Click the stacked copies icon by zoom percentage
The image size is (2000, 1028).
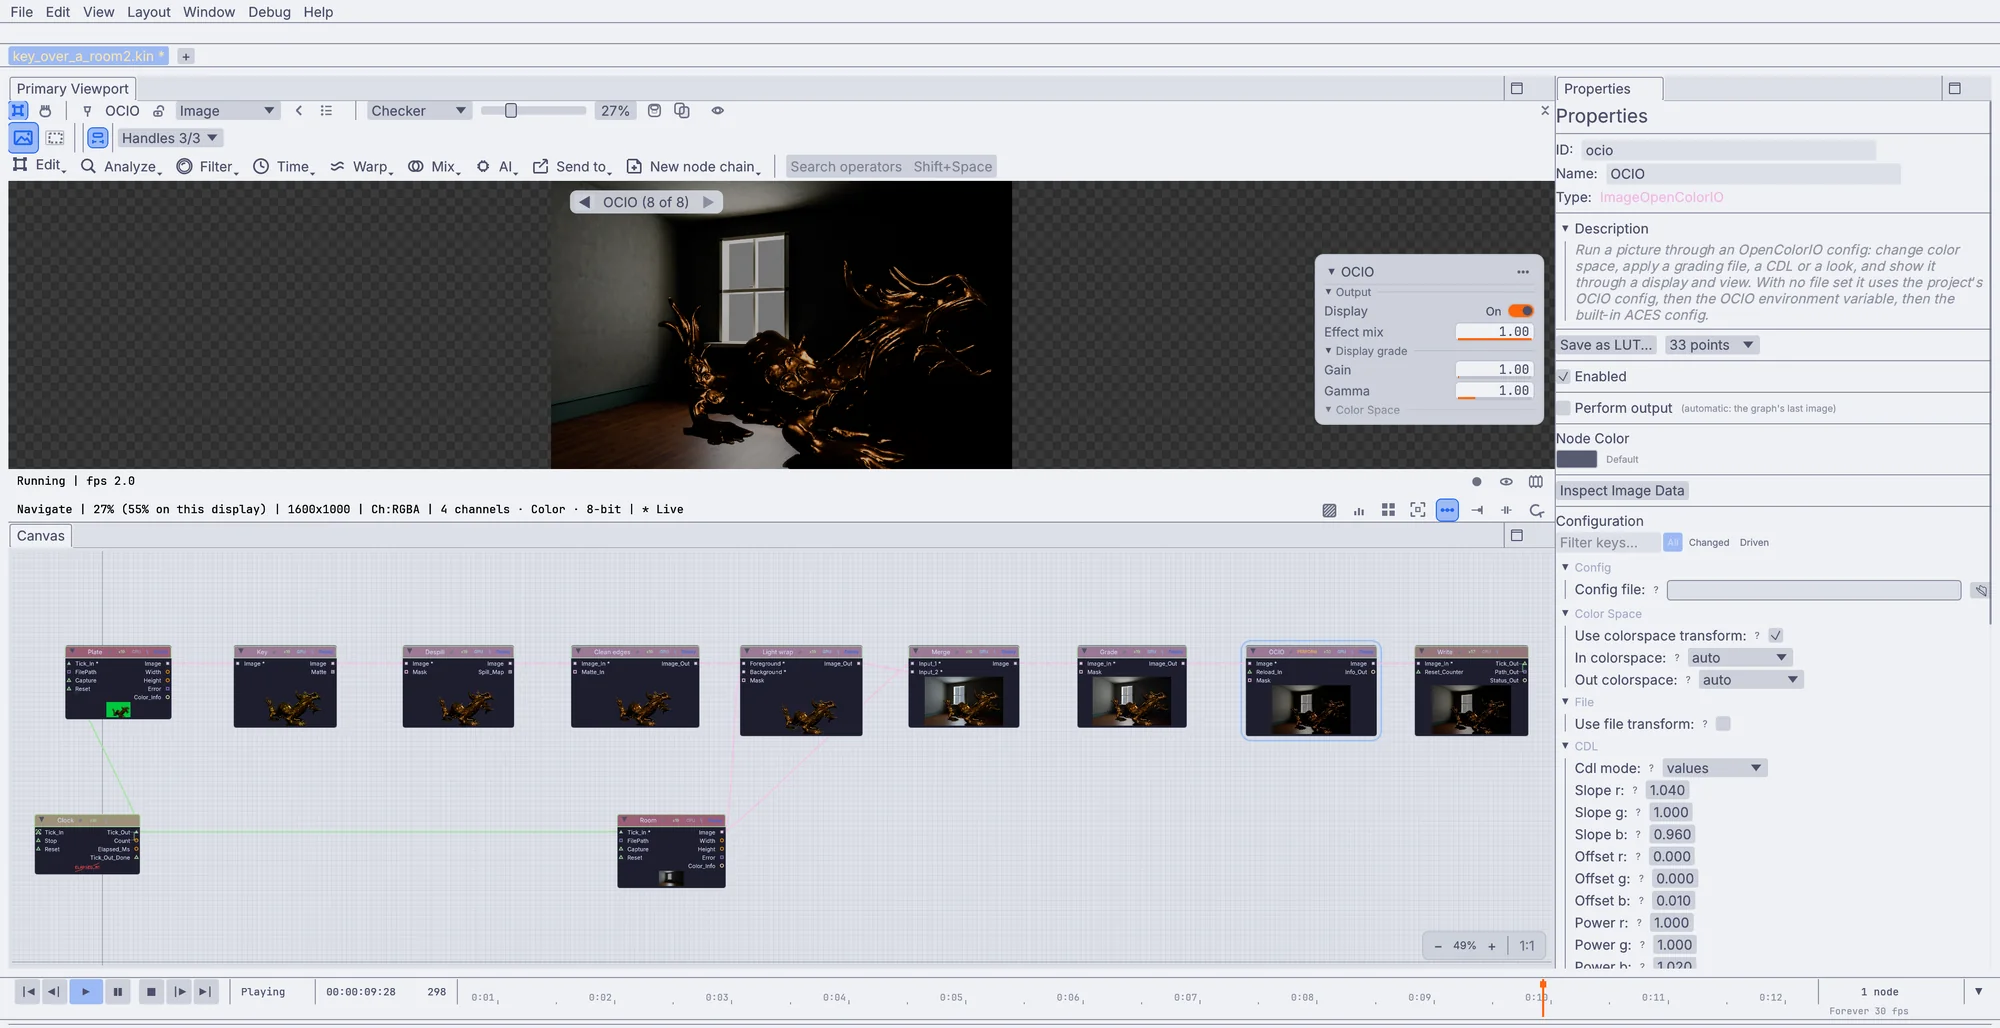coord(682,111)
